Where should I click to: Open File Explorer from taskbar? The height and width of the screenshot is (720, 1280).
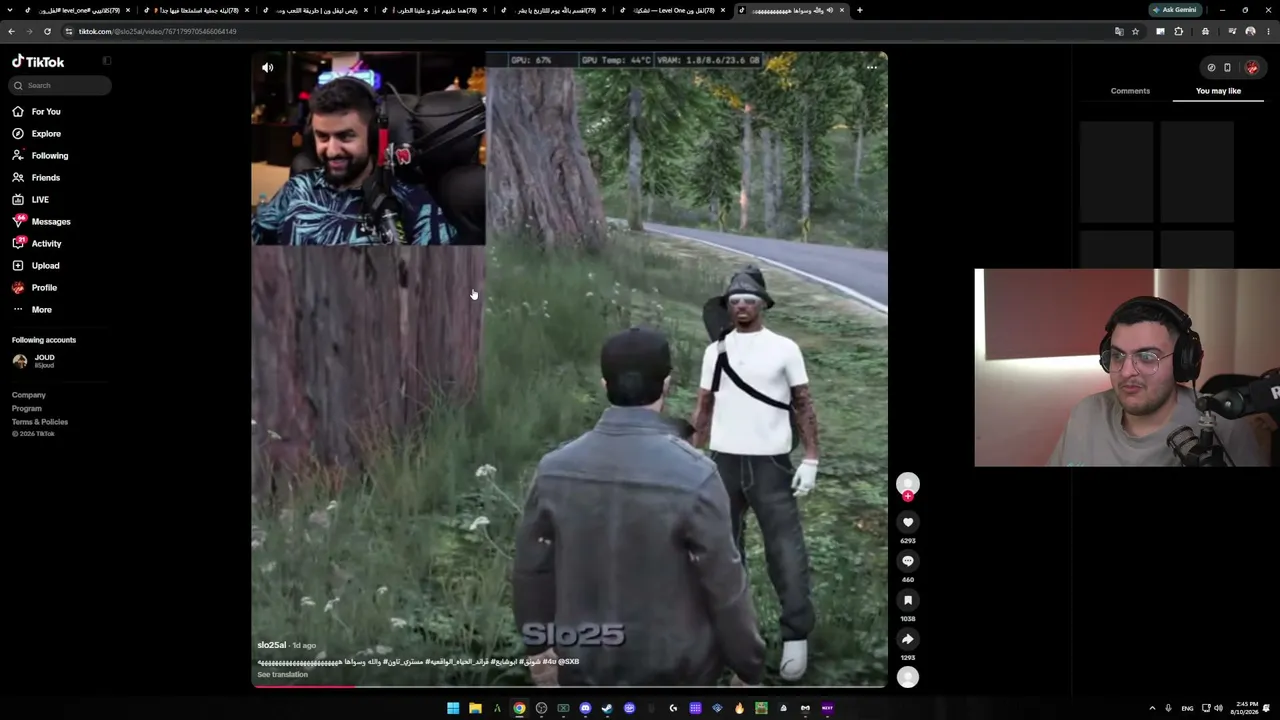pos(475,708)
